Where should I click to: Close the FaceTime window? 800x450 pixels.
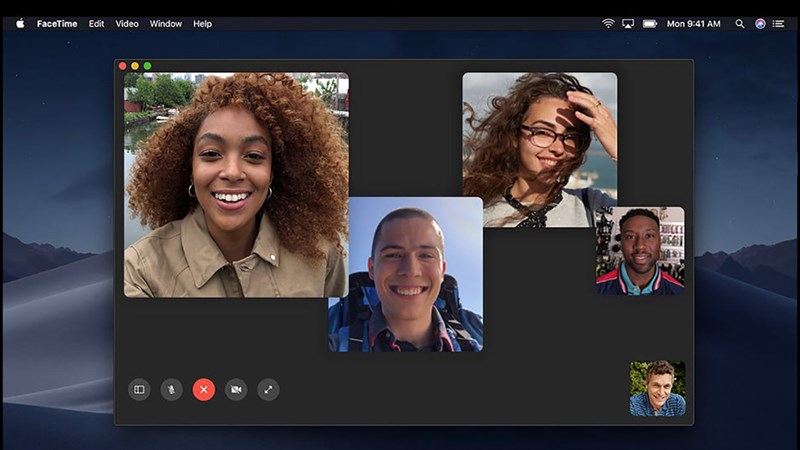tap(122, 66)
